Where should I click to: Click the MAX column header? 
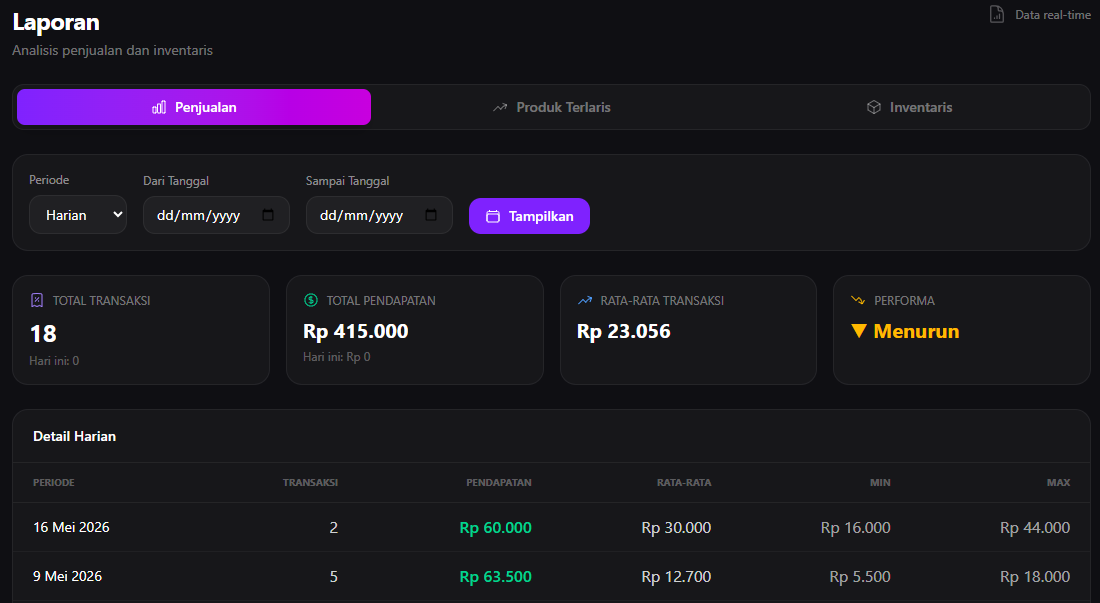[x=1058, y=482]
